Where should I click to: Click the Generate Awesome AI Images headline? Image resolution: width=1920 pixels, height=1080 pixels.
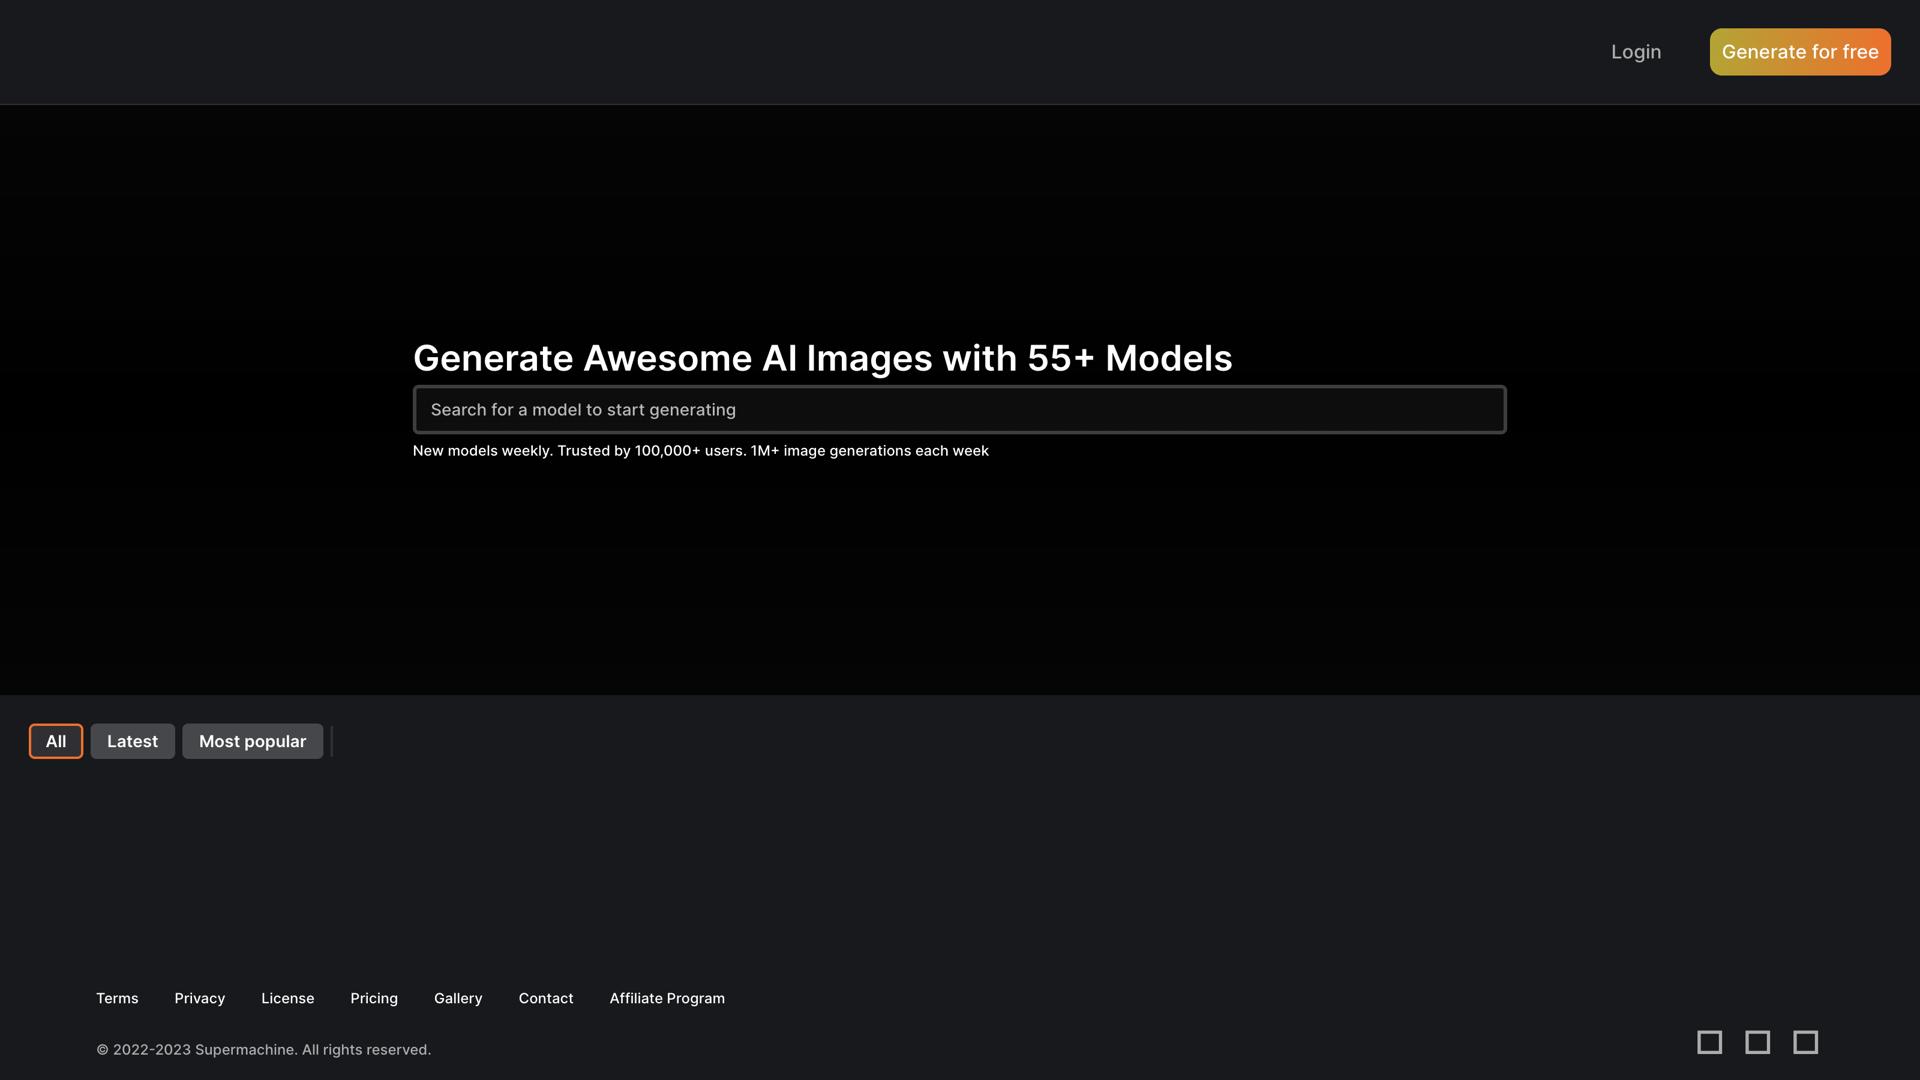822,358
